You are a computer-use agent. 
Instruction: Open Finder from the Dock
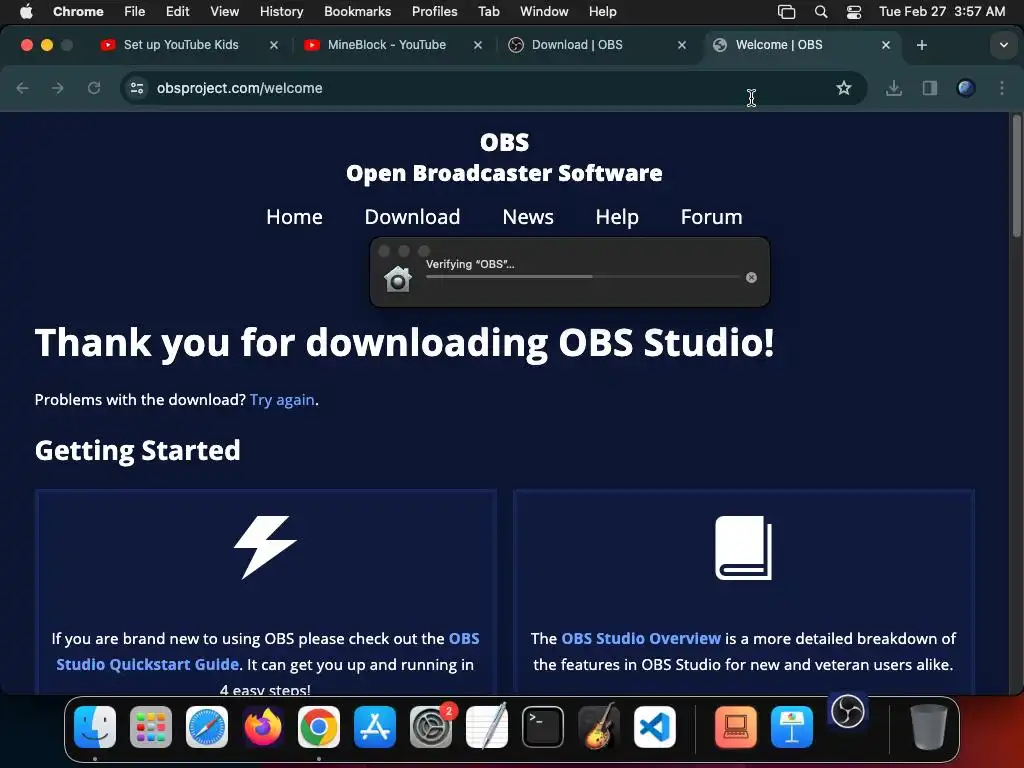pos(95,727)
